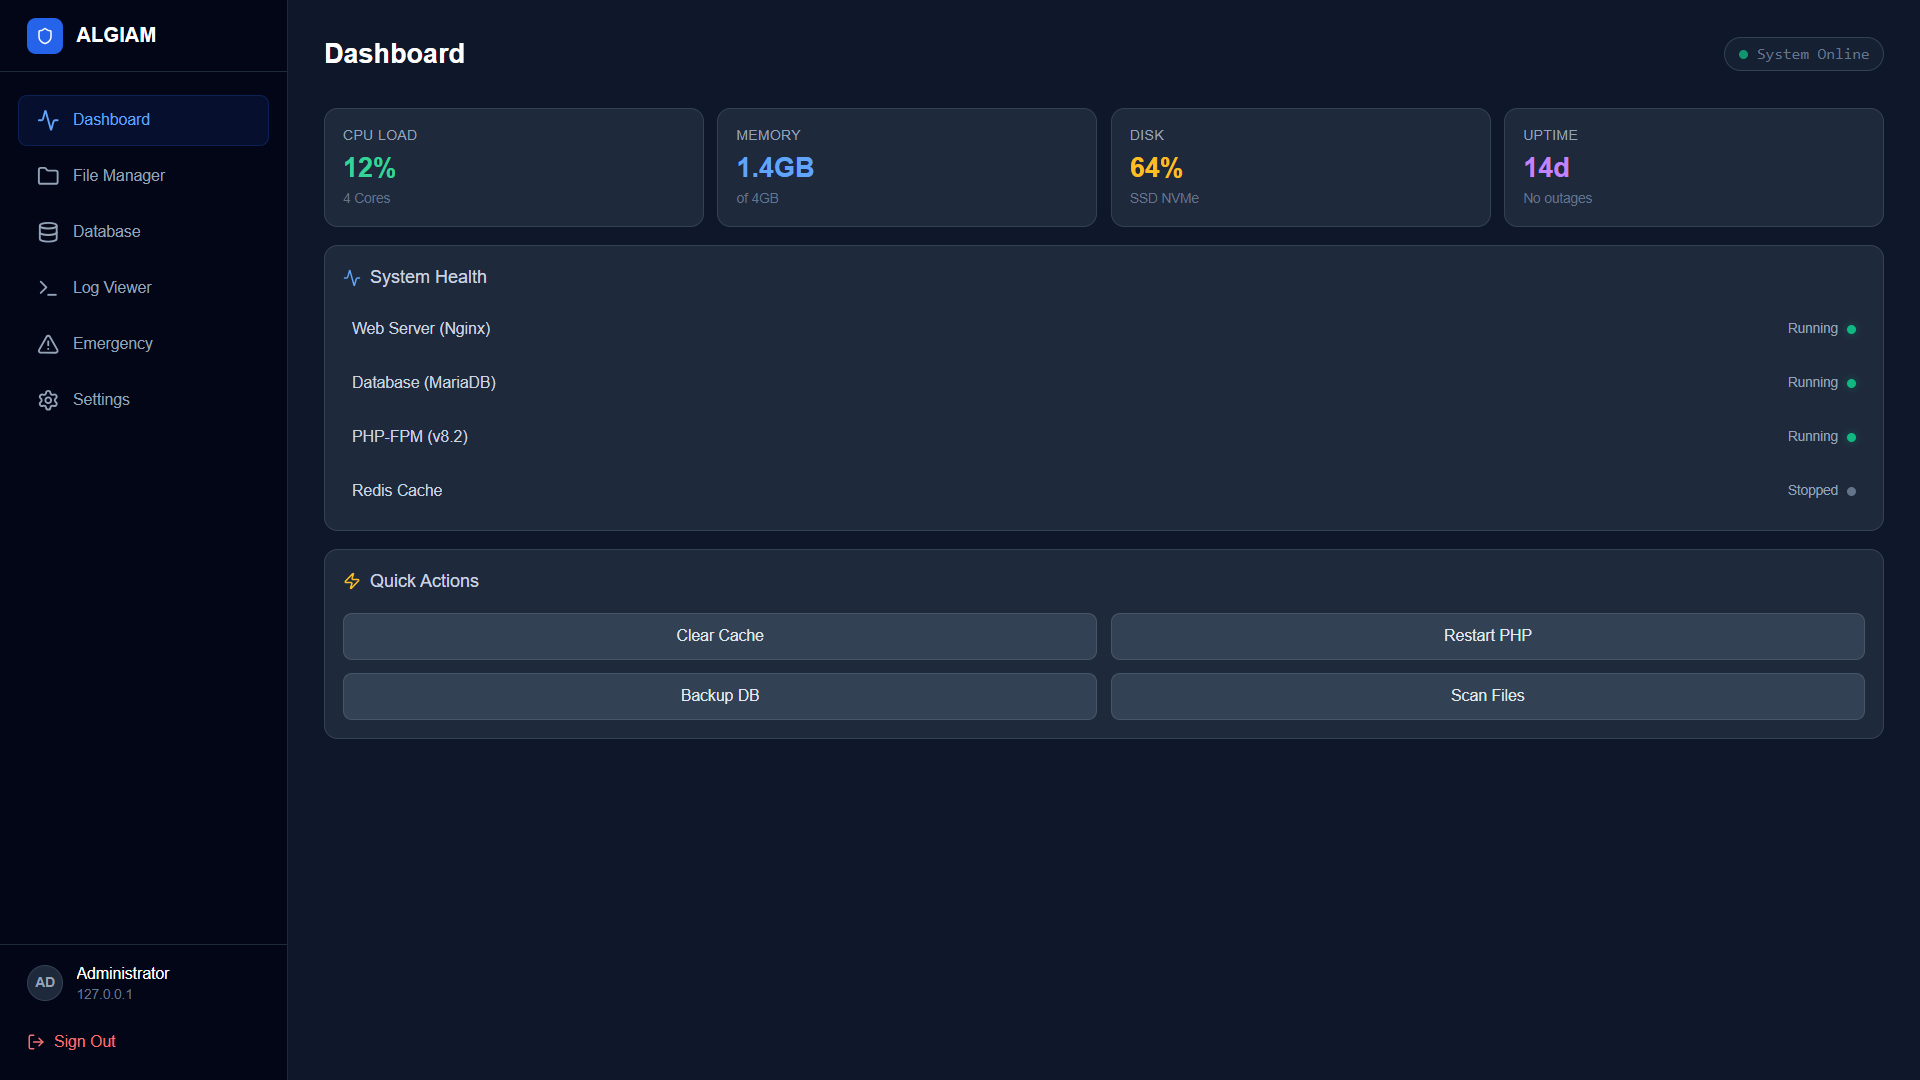
Task: Open the Log Viewer terminal icon
Action: pos(48,288)
